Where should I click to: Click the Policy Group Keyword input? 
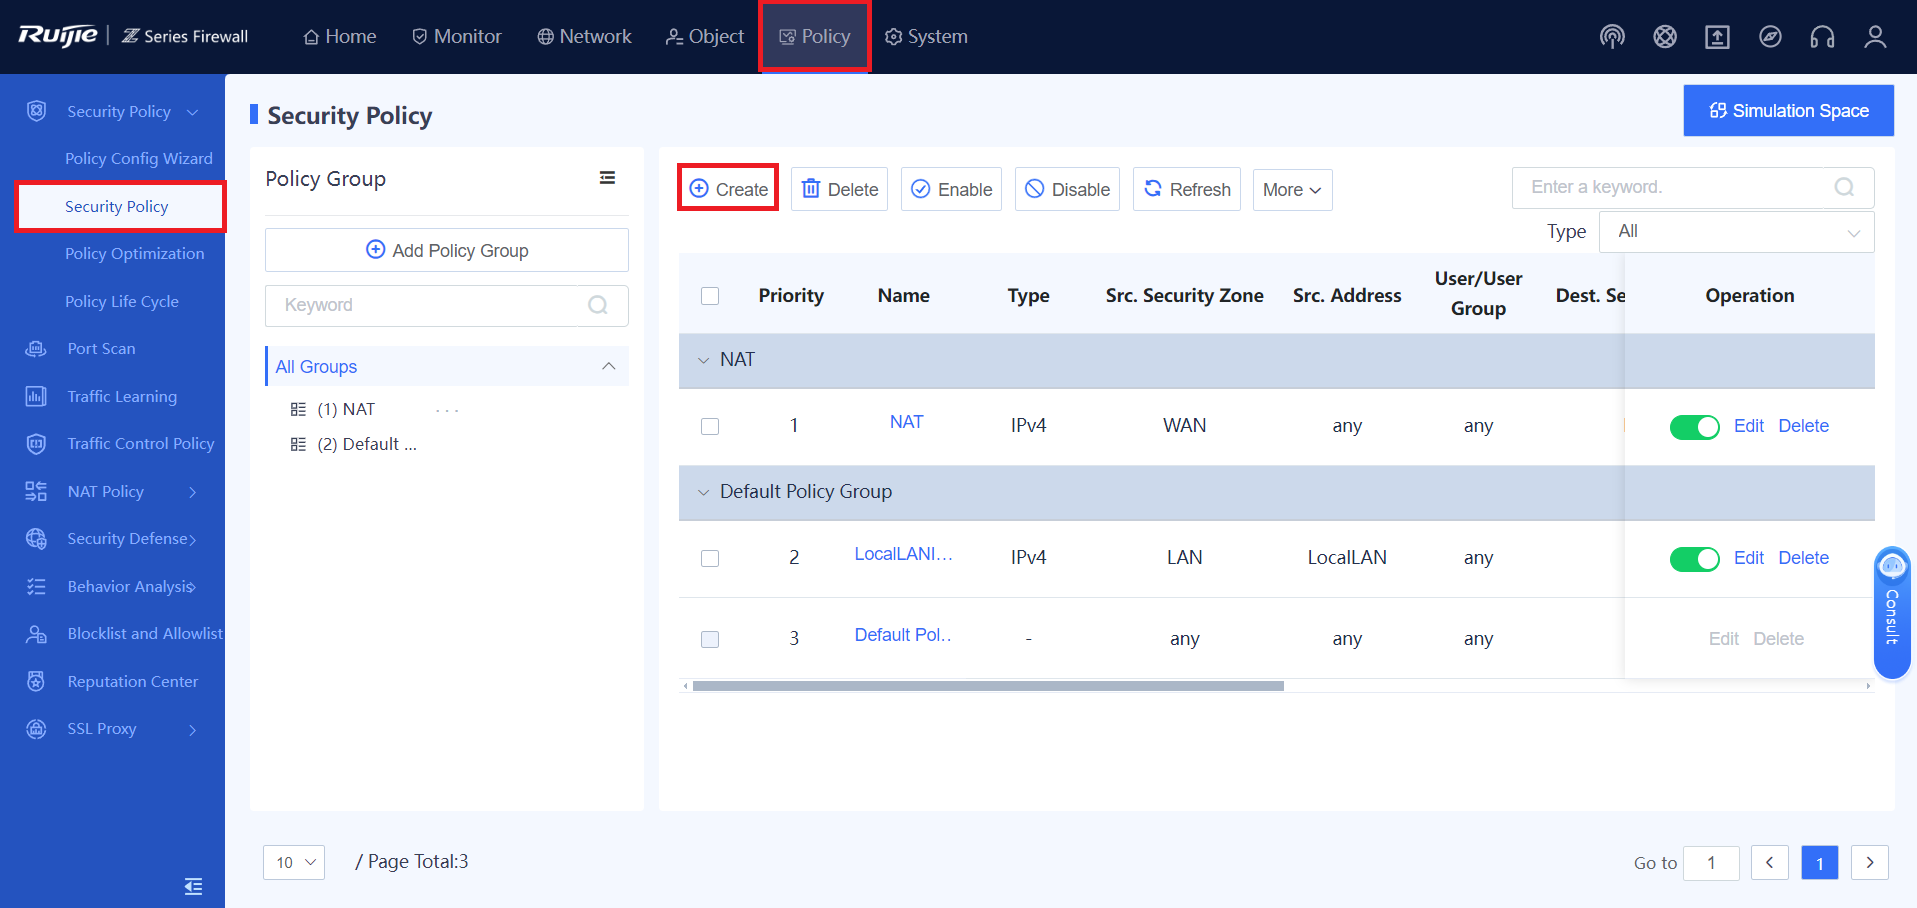[x=447, y=305]
